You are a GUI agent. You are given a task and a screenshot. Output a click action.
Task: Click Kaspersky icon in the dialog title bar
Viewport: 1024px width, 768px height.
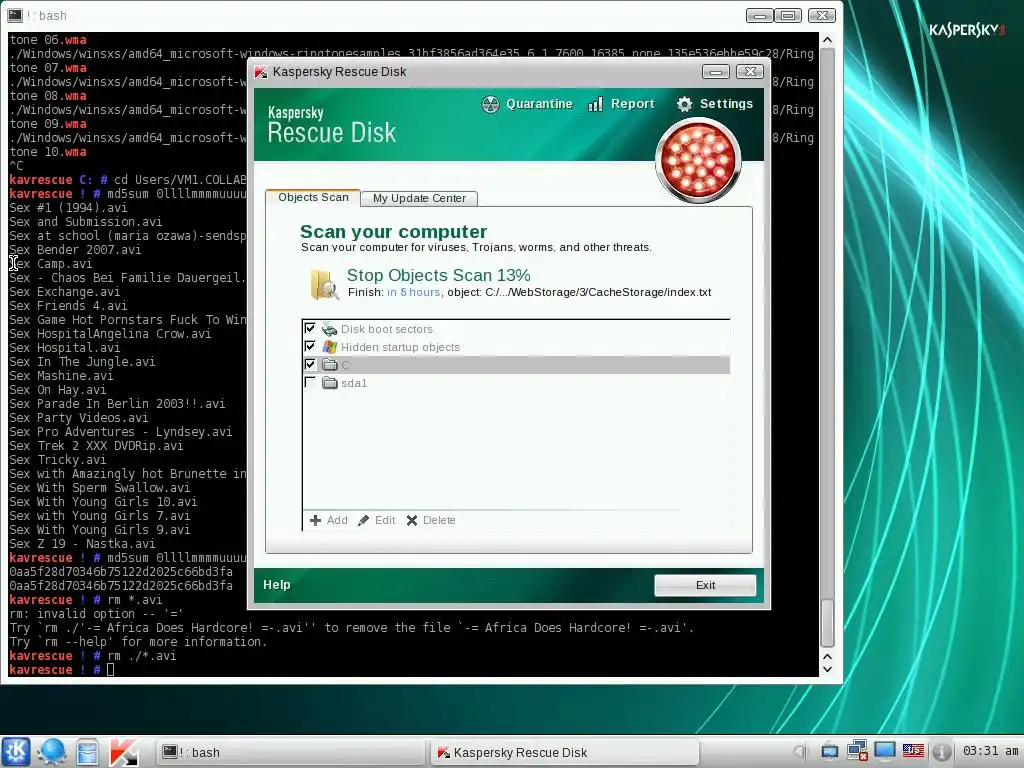tap(261, 72)
